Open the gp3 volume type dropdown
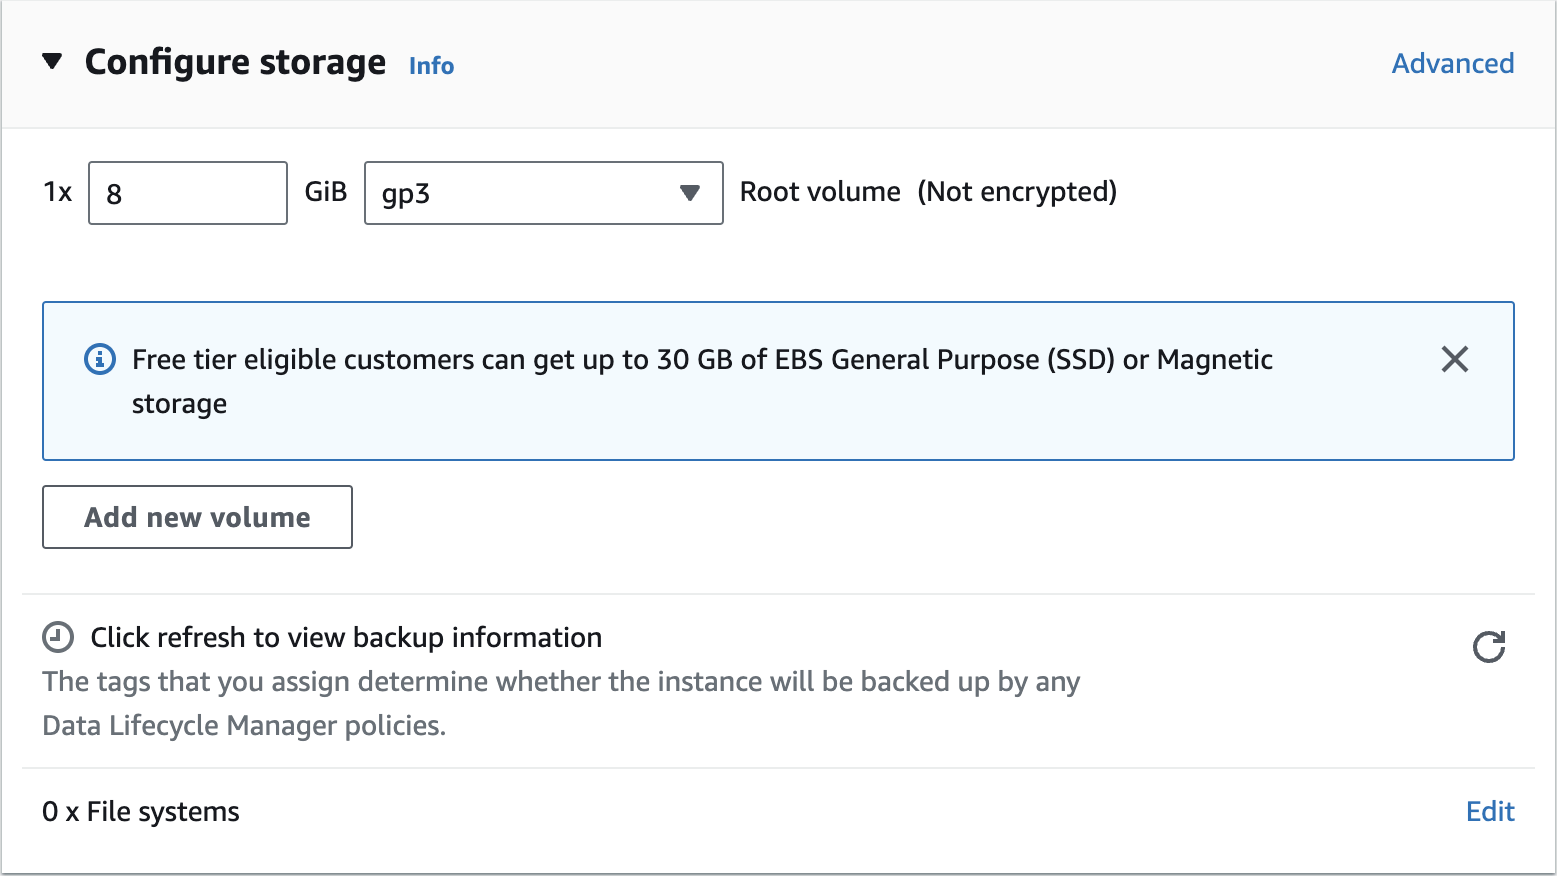 tap(543, 193)
